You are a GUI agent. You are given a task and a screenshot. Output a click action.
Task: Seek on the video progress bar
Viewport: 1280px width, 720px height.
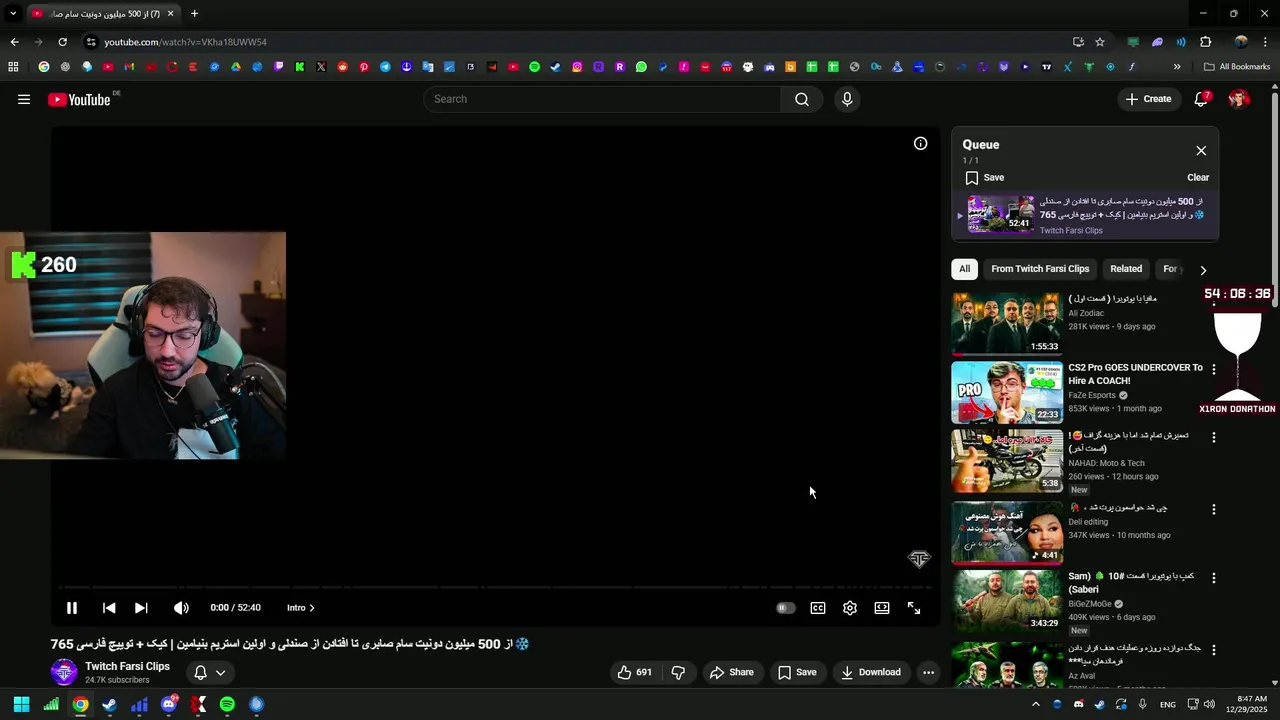click(x=495, y=586)
